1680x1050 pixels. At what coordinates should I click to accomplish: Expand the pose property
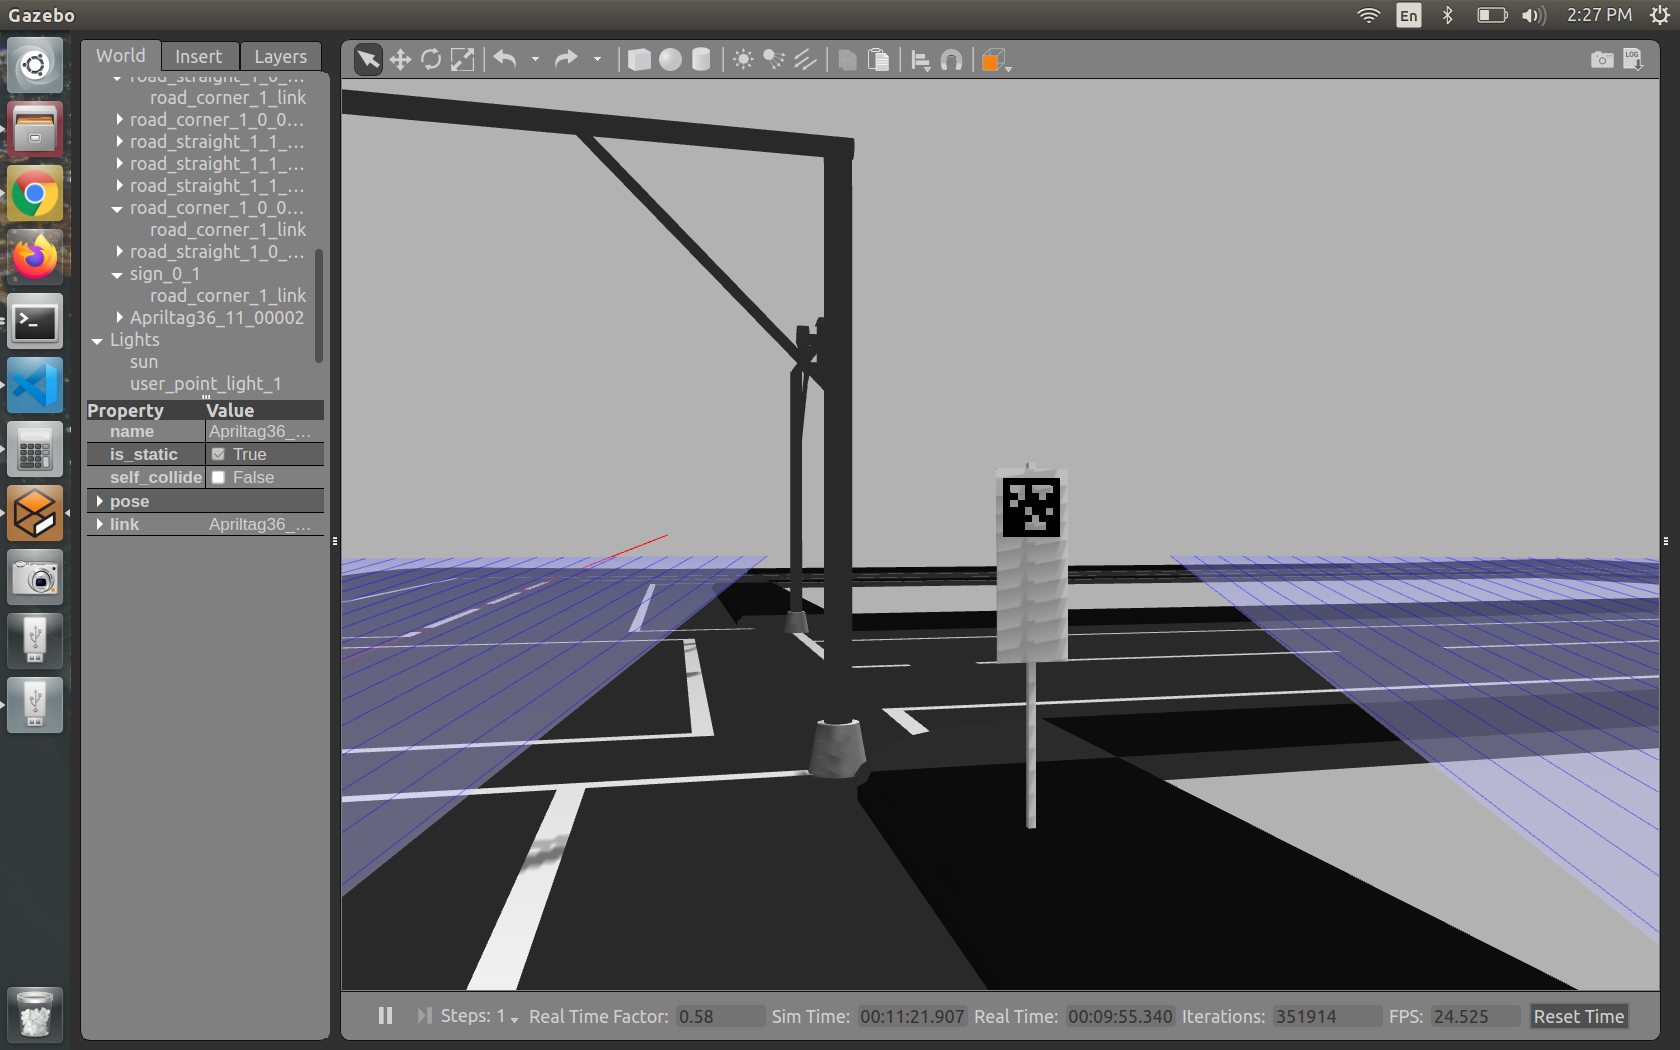tap(100, 501)
